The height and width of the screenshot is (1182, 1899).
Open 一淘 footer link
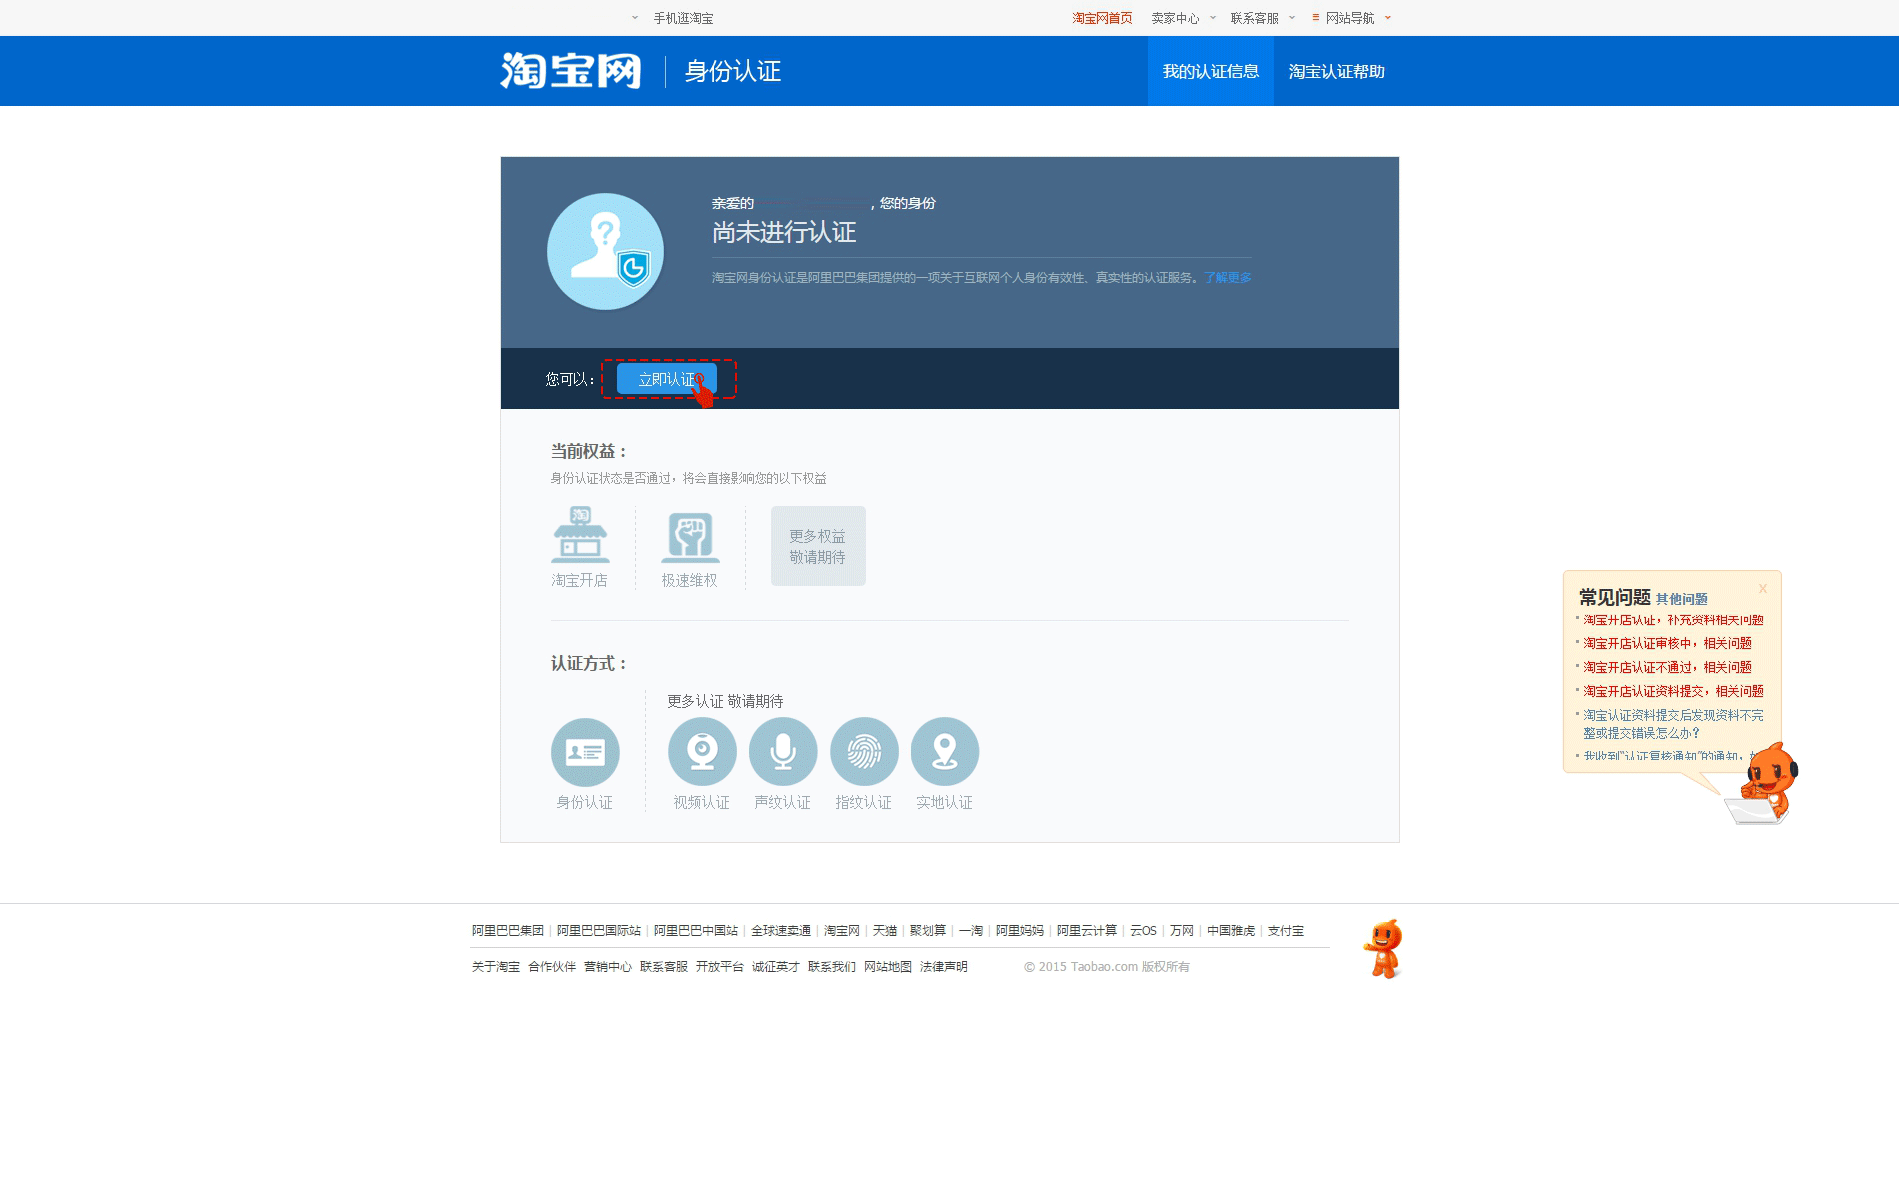(x=971, y=930)
